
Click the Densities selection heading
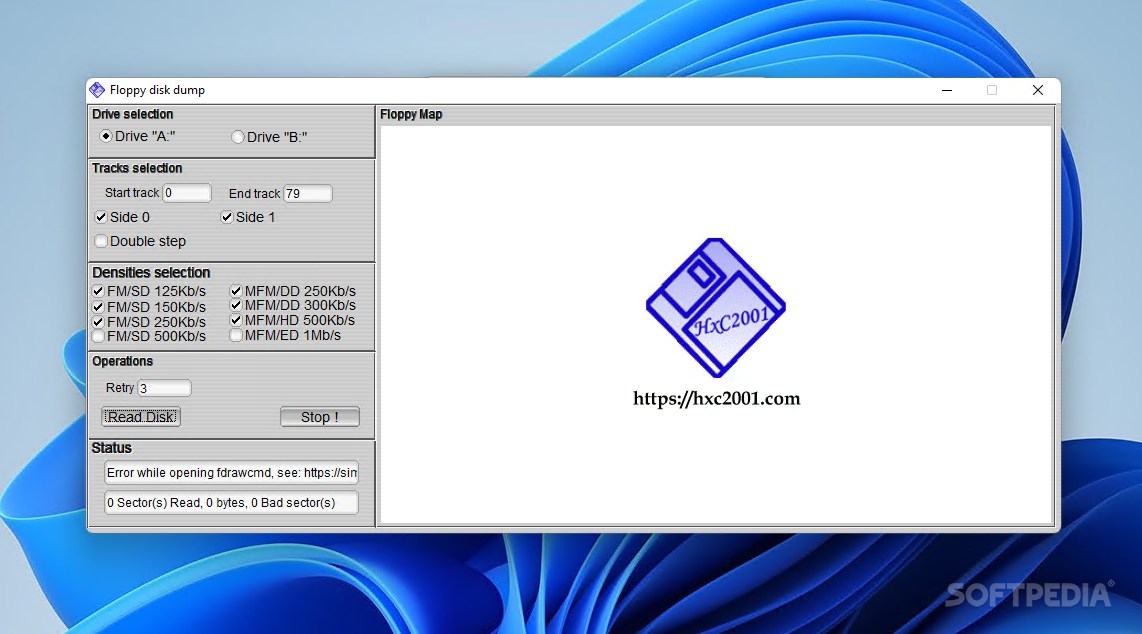point(151,272)
